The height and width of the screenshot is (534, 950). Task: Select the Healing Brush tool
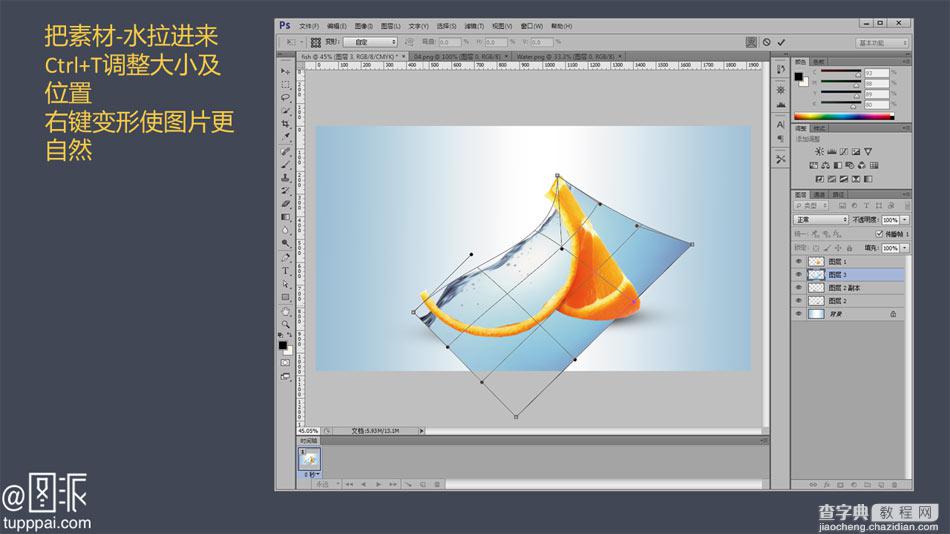[285, 152]
